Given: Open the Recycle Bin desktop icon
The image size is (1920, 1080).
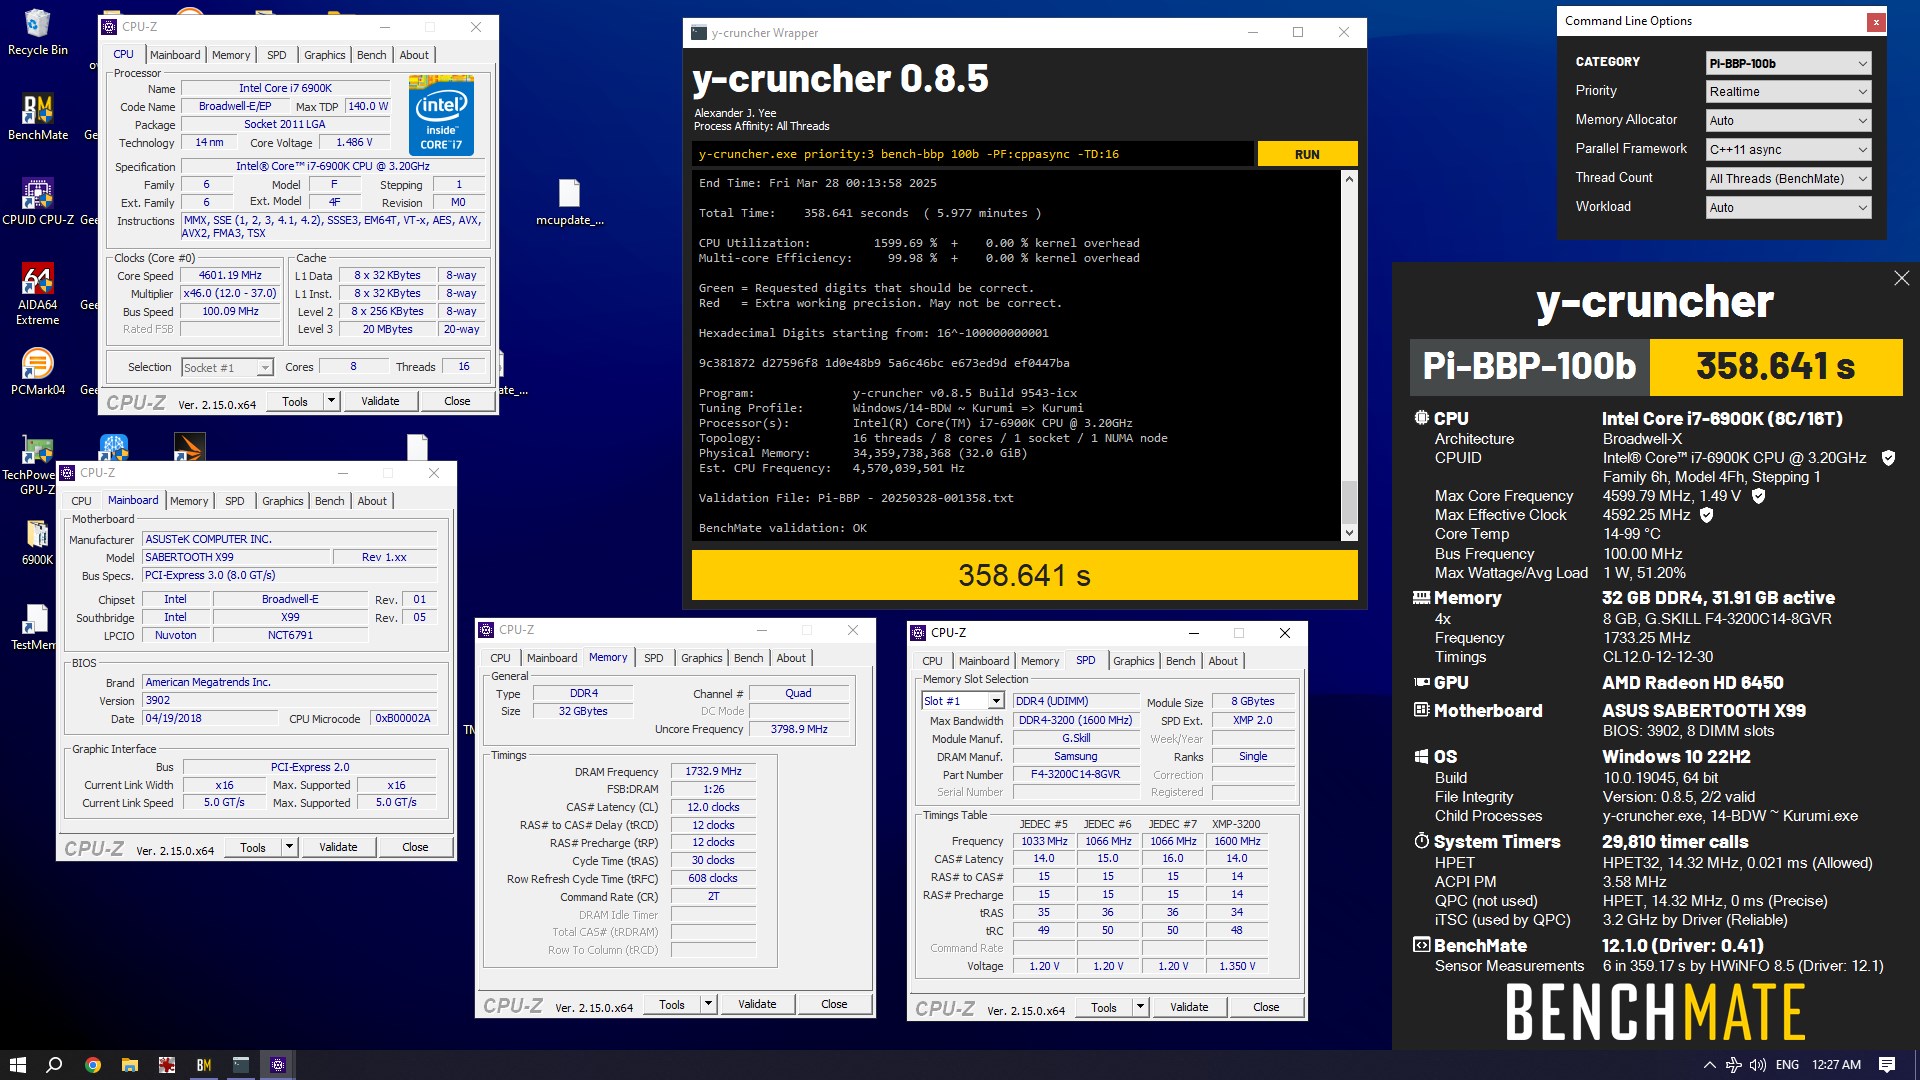Looking at the screenshot, I should (37, 32).
